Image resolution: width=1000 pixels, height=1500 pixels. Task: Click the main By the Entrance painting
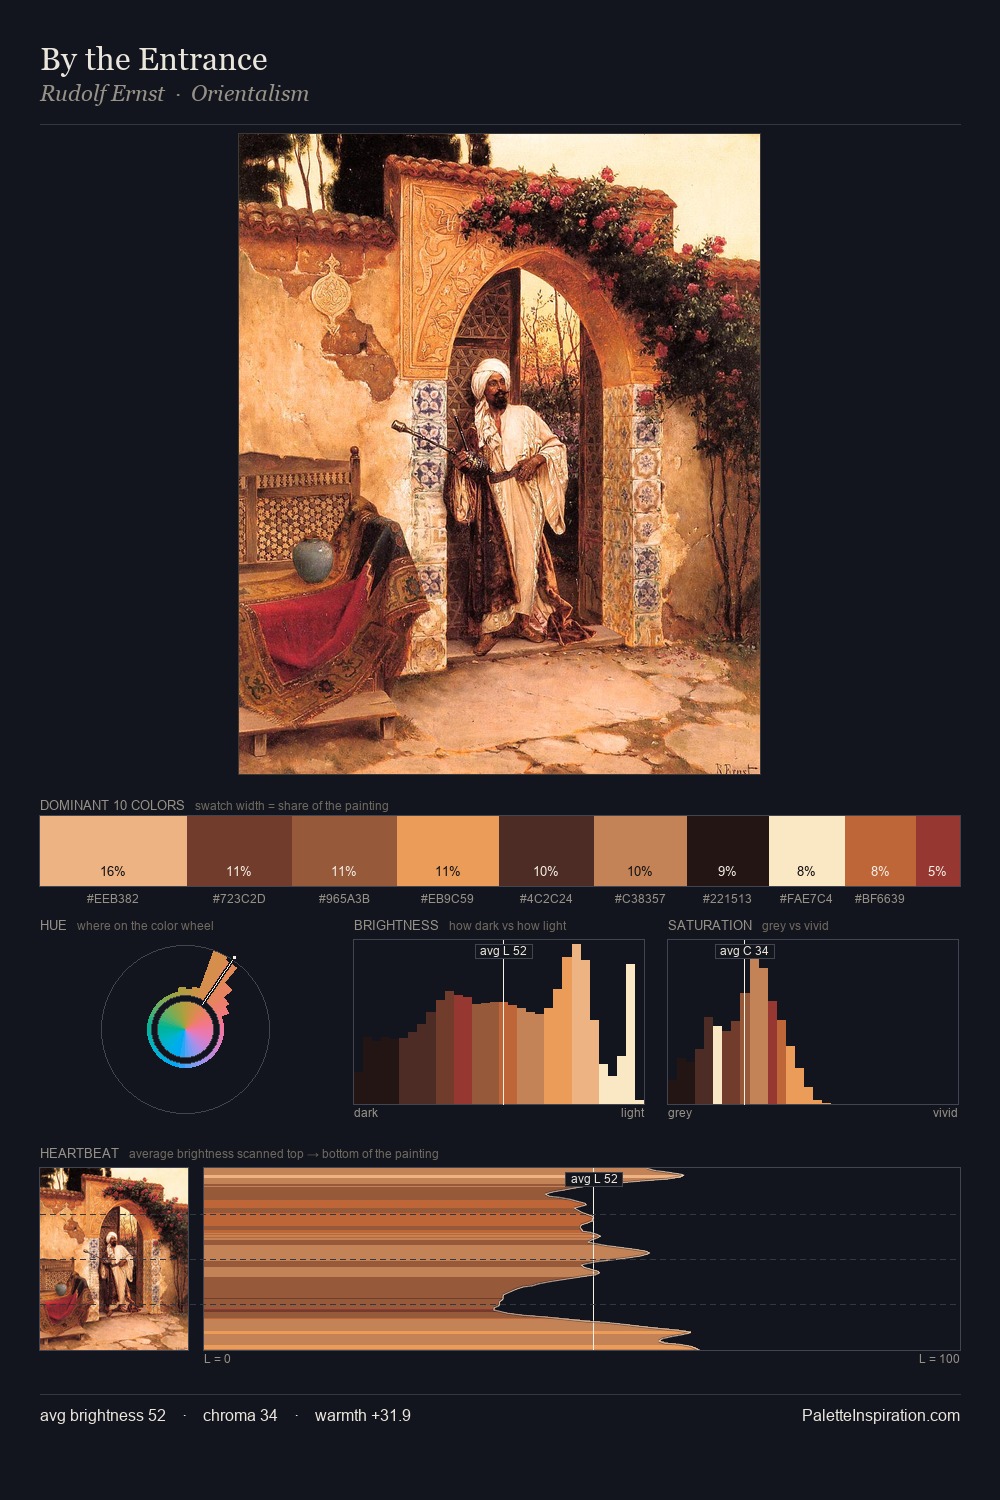pos(499,454)
